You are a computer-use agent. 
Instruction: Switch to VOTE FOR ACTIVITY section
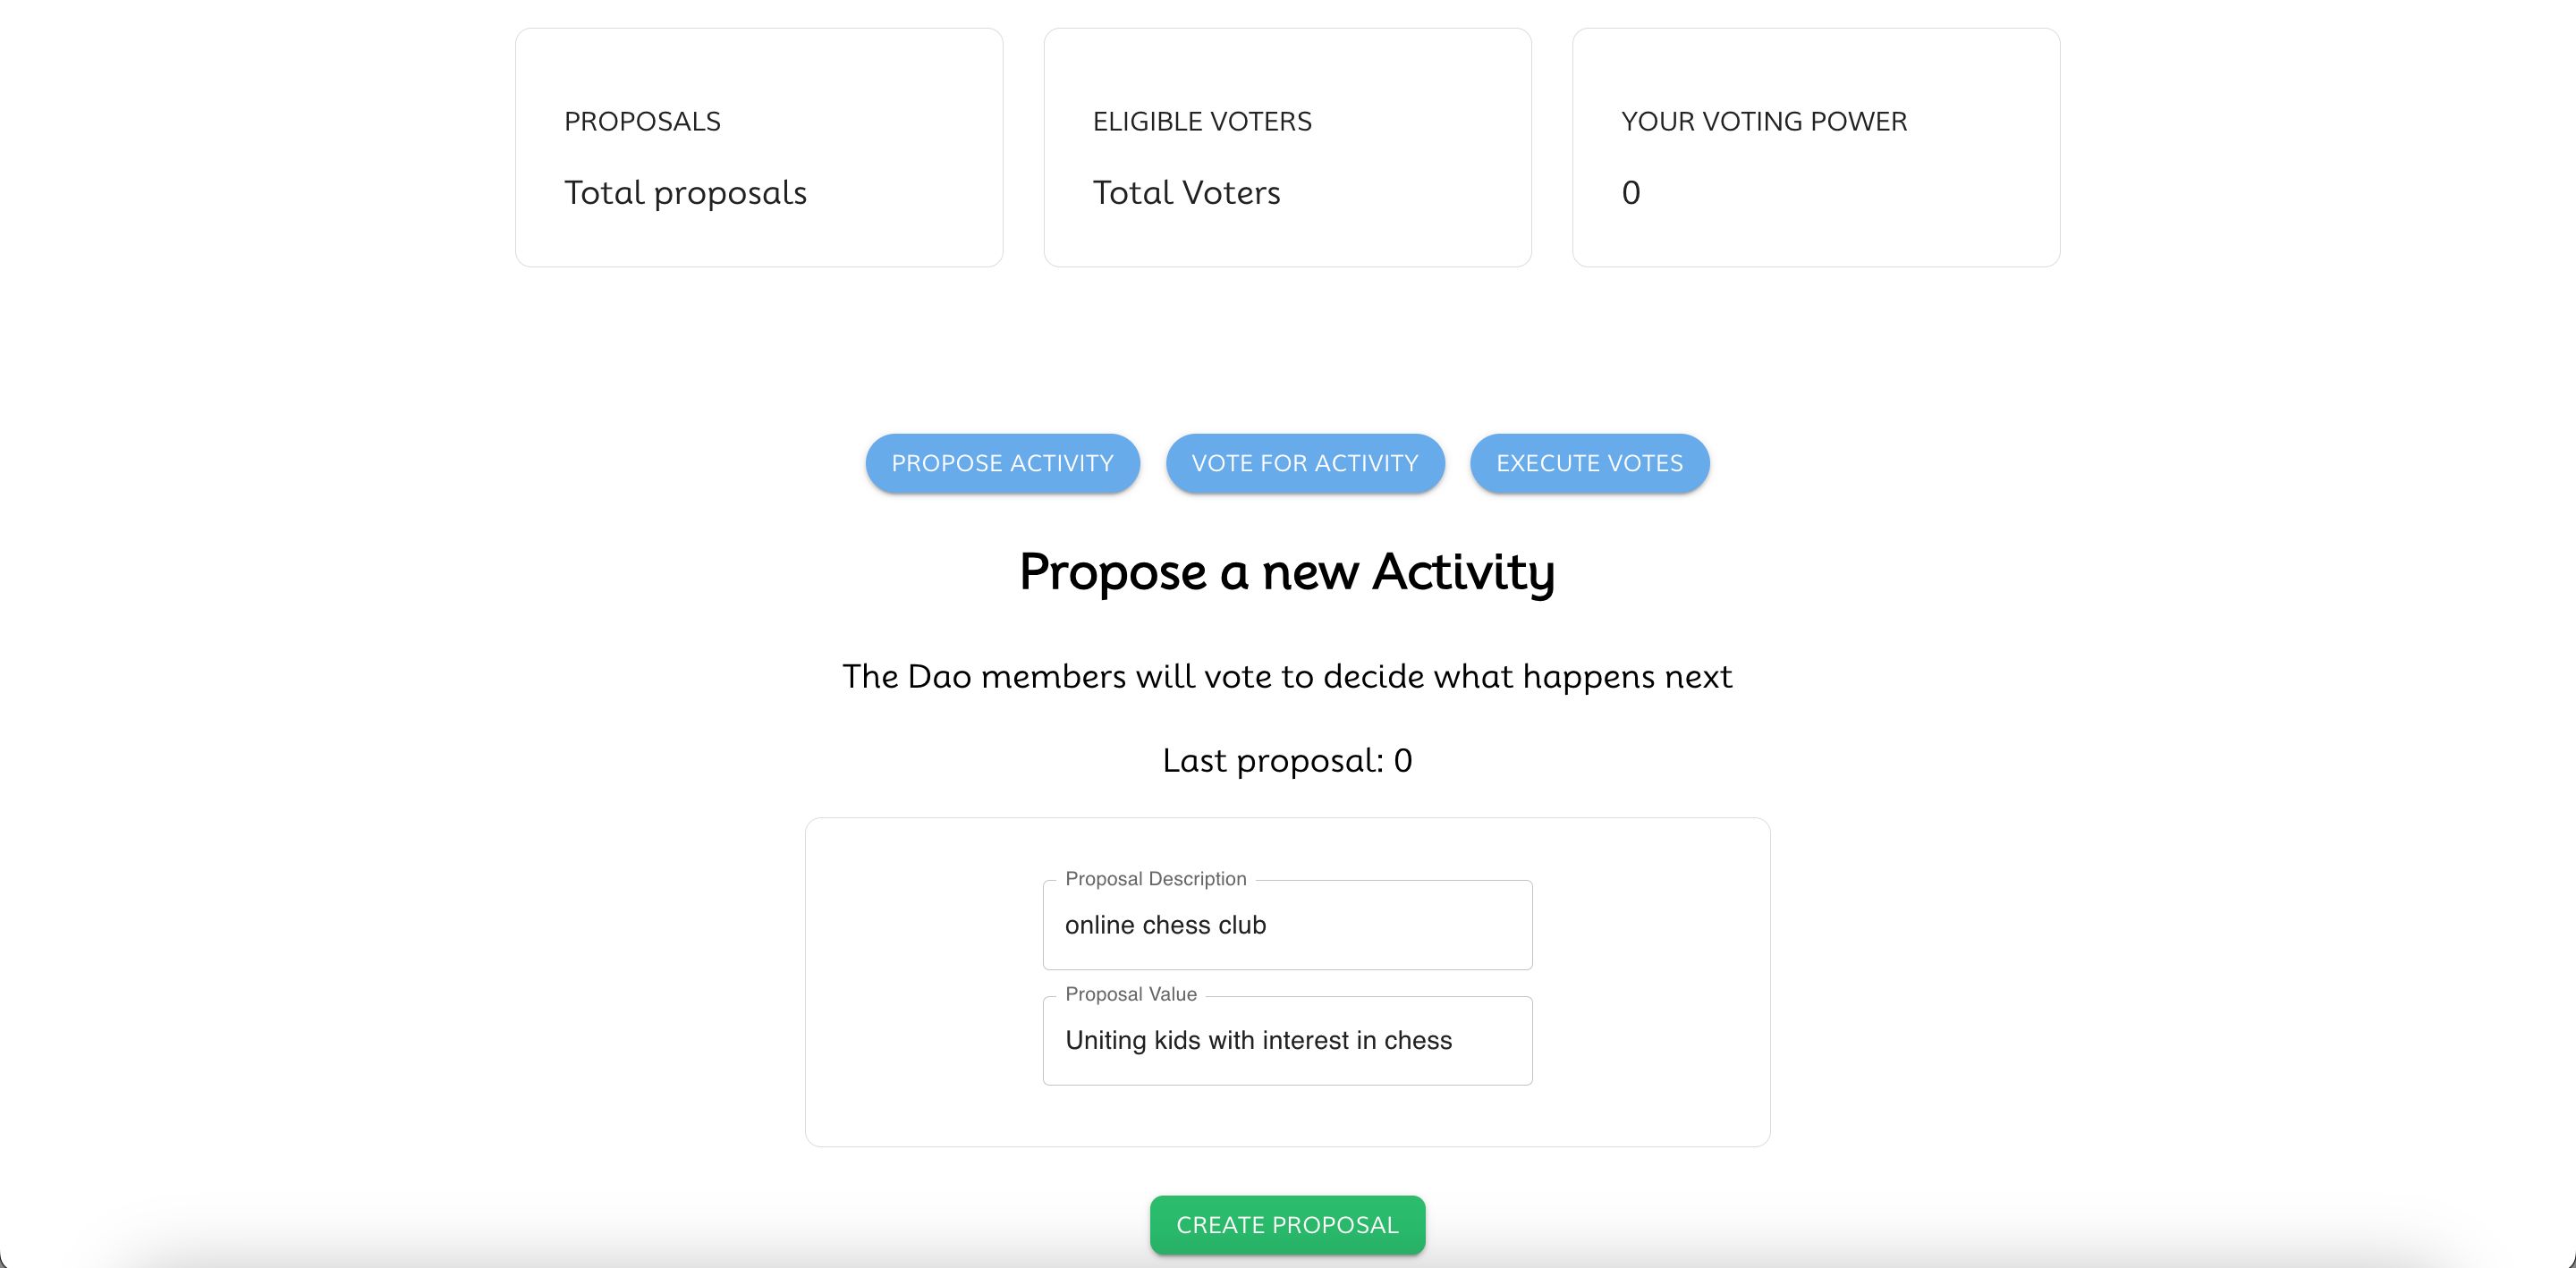(x=1304, y=463)
